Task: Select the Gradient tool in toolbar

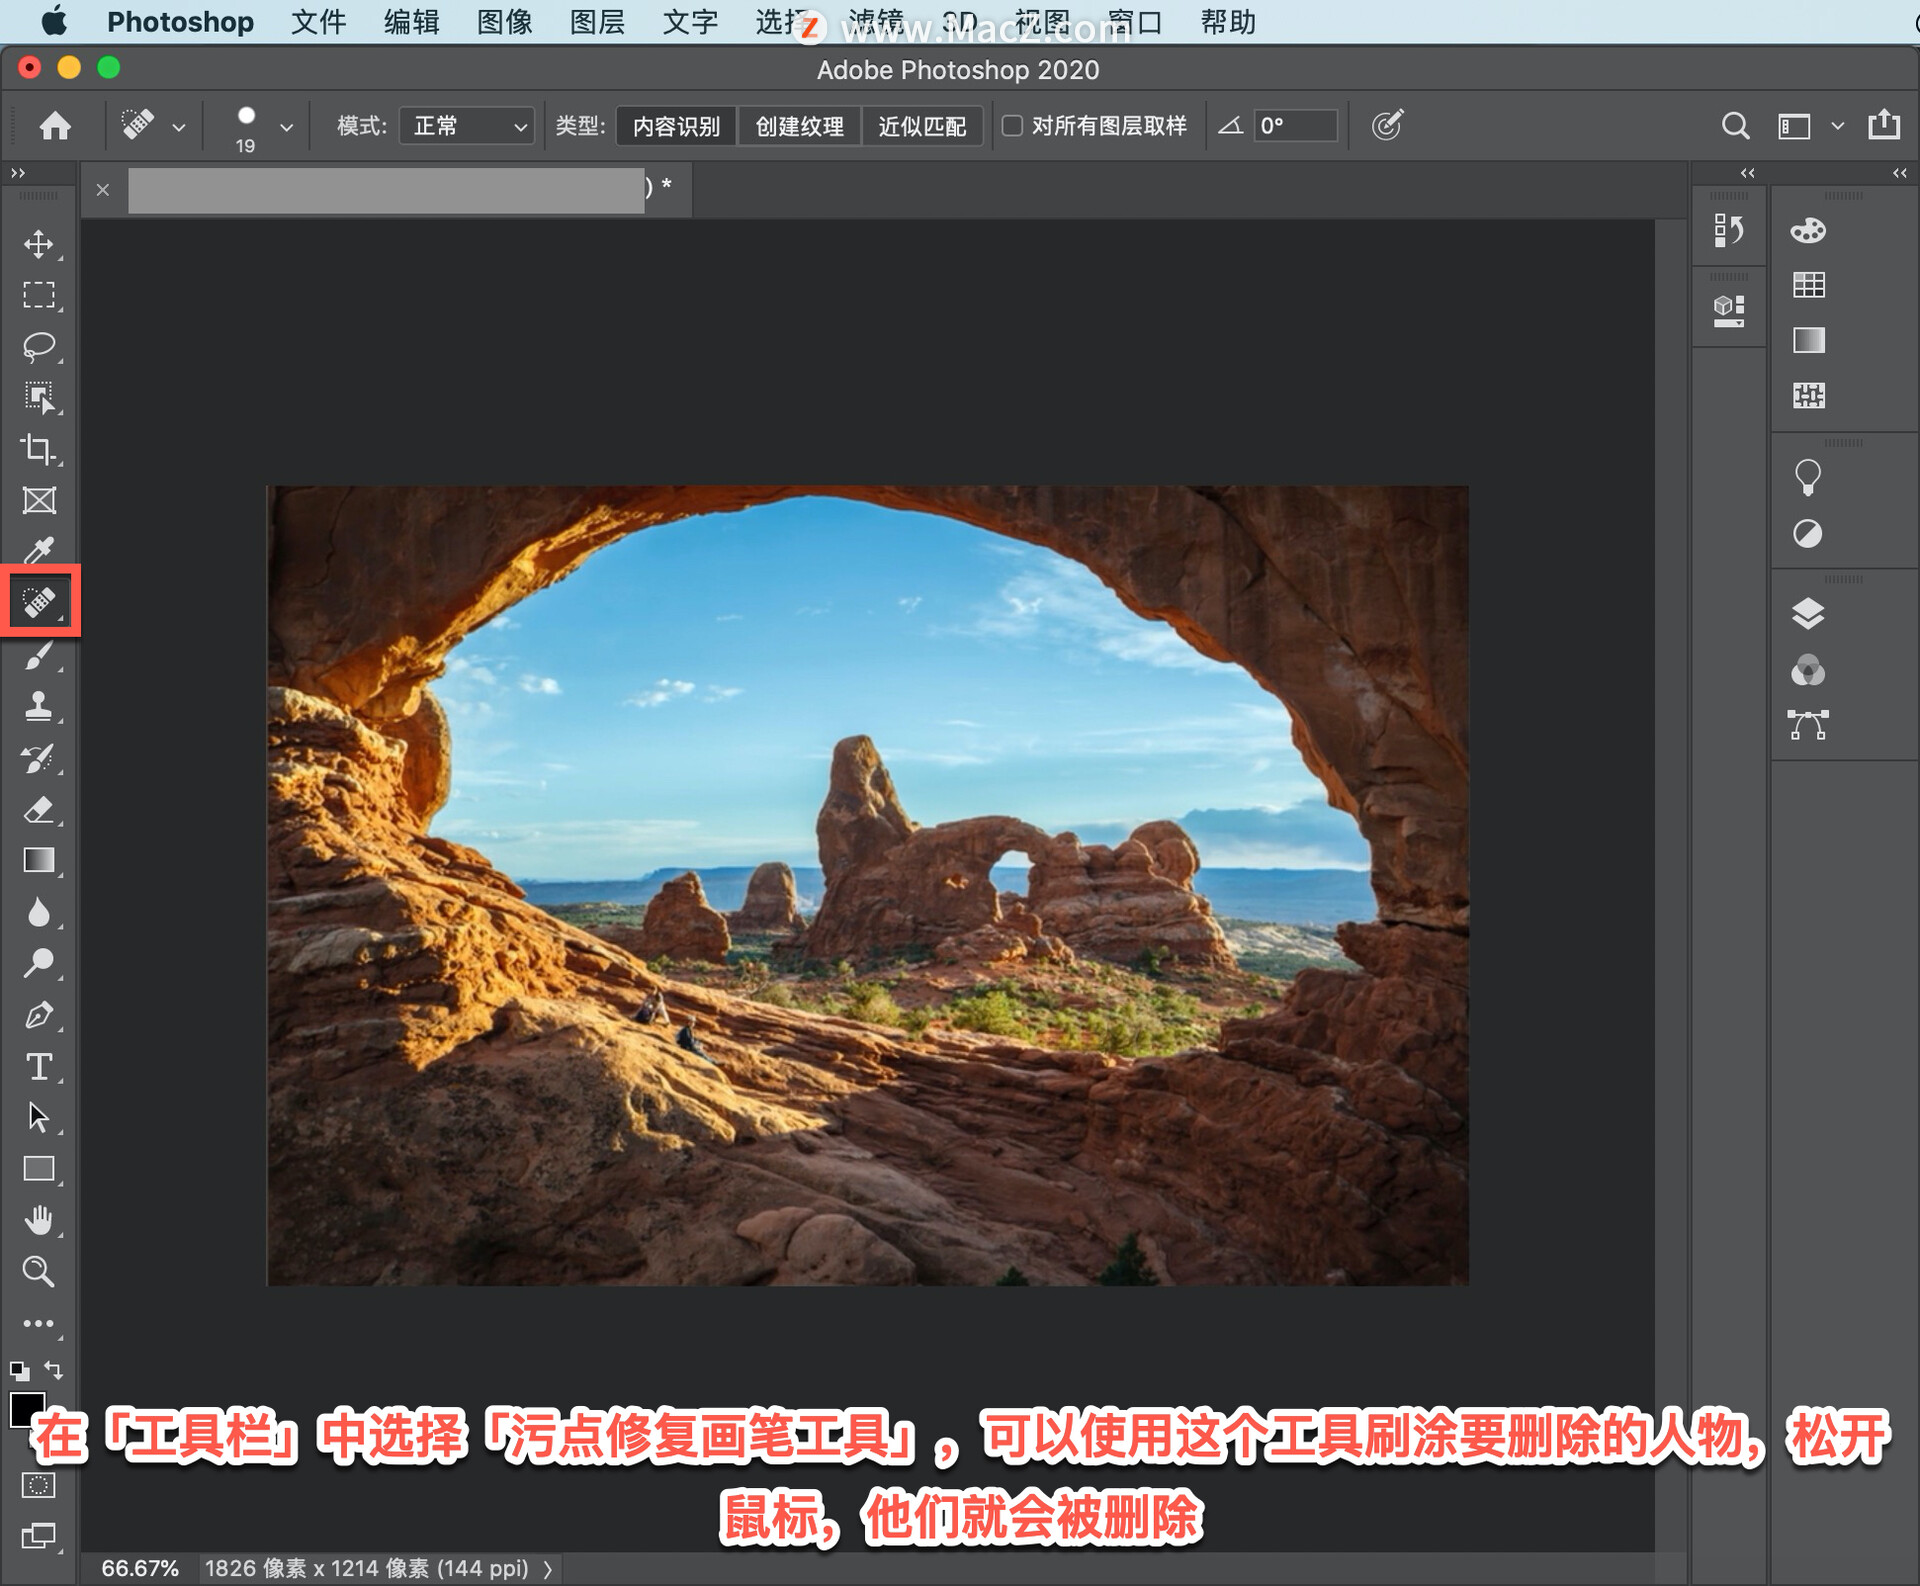Action: click(x=39, y=860)
